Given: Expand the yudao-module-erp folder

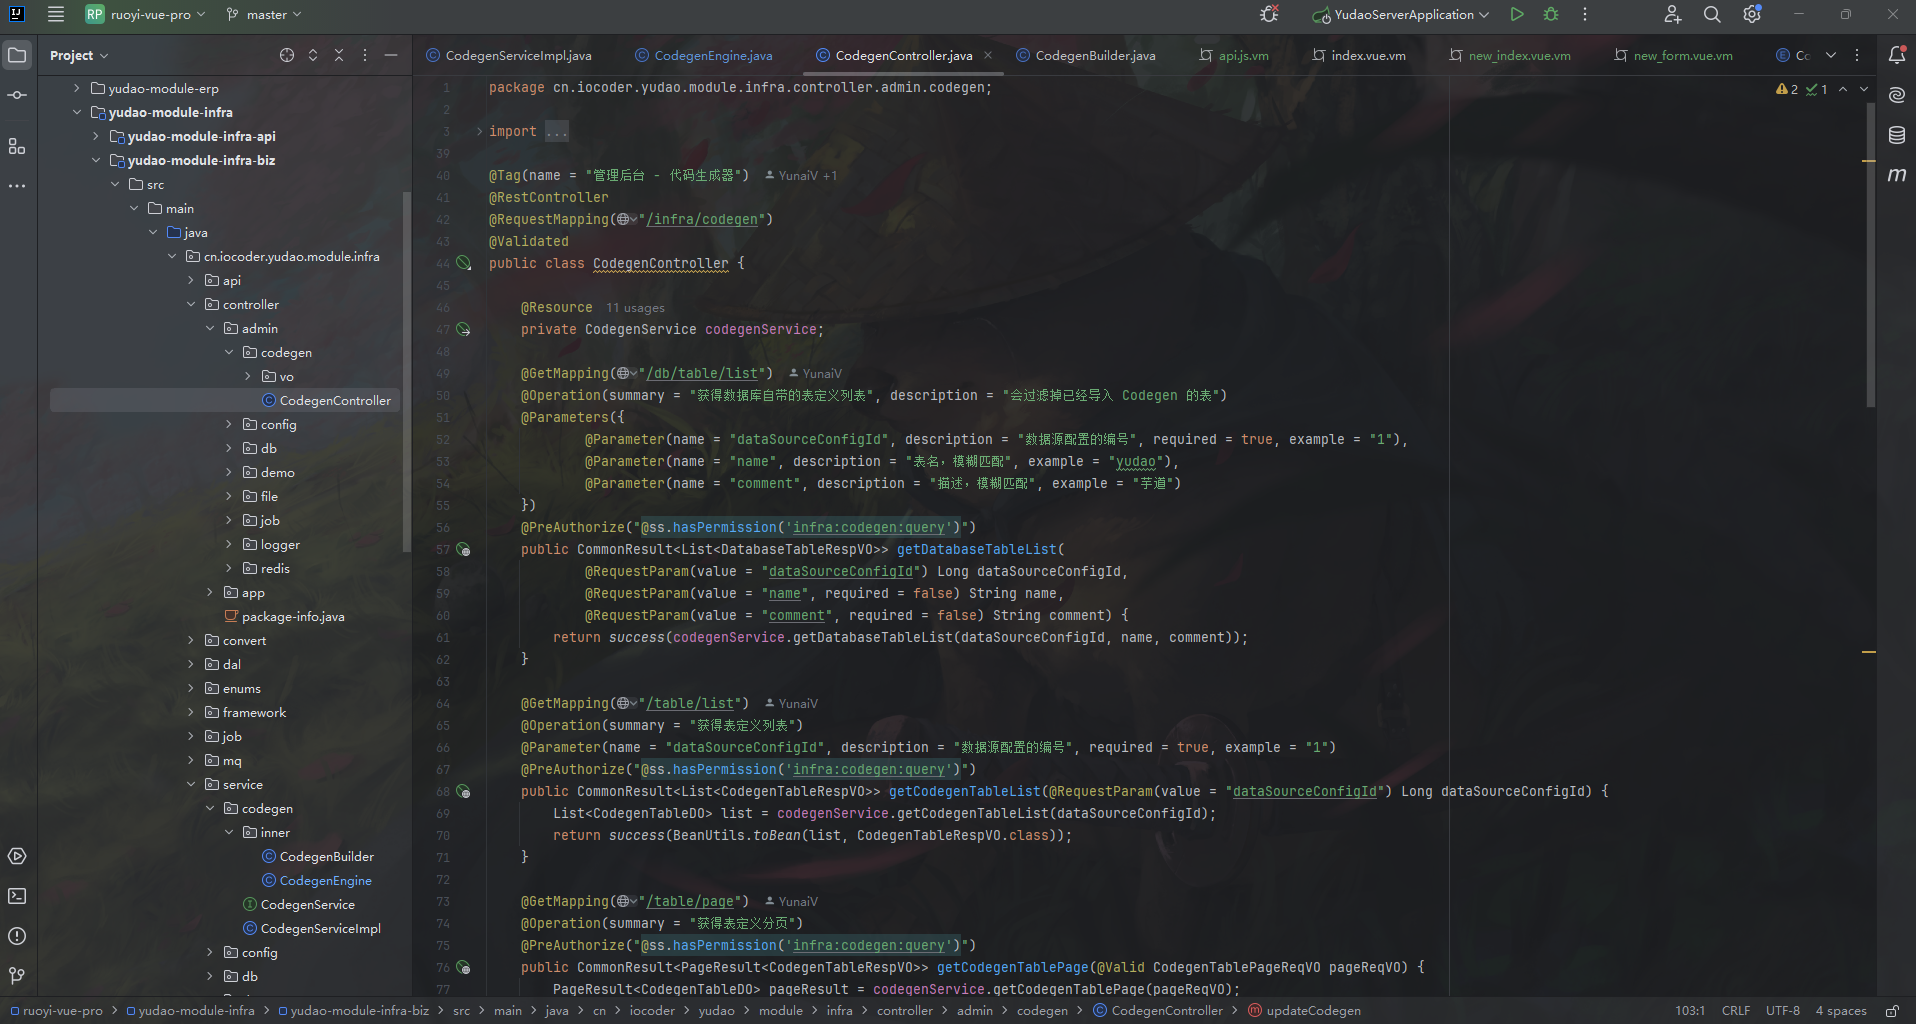Looking at the screenshot, I should (x=77, y=88).
